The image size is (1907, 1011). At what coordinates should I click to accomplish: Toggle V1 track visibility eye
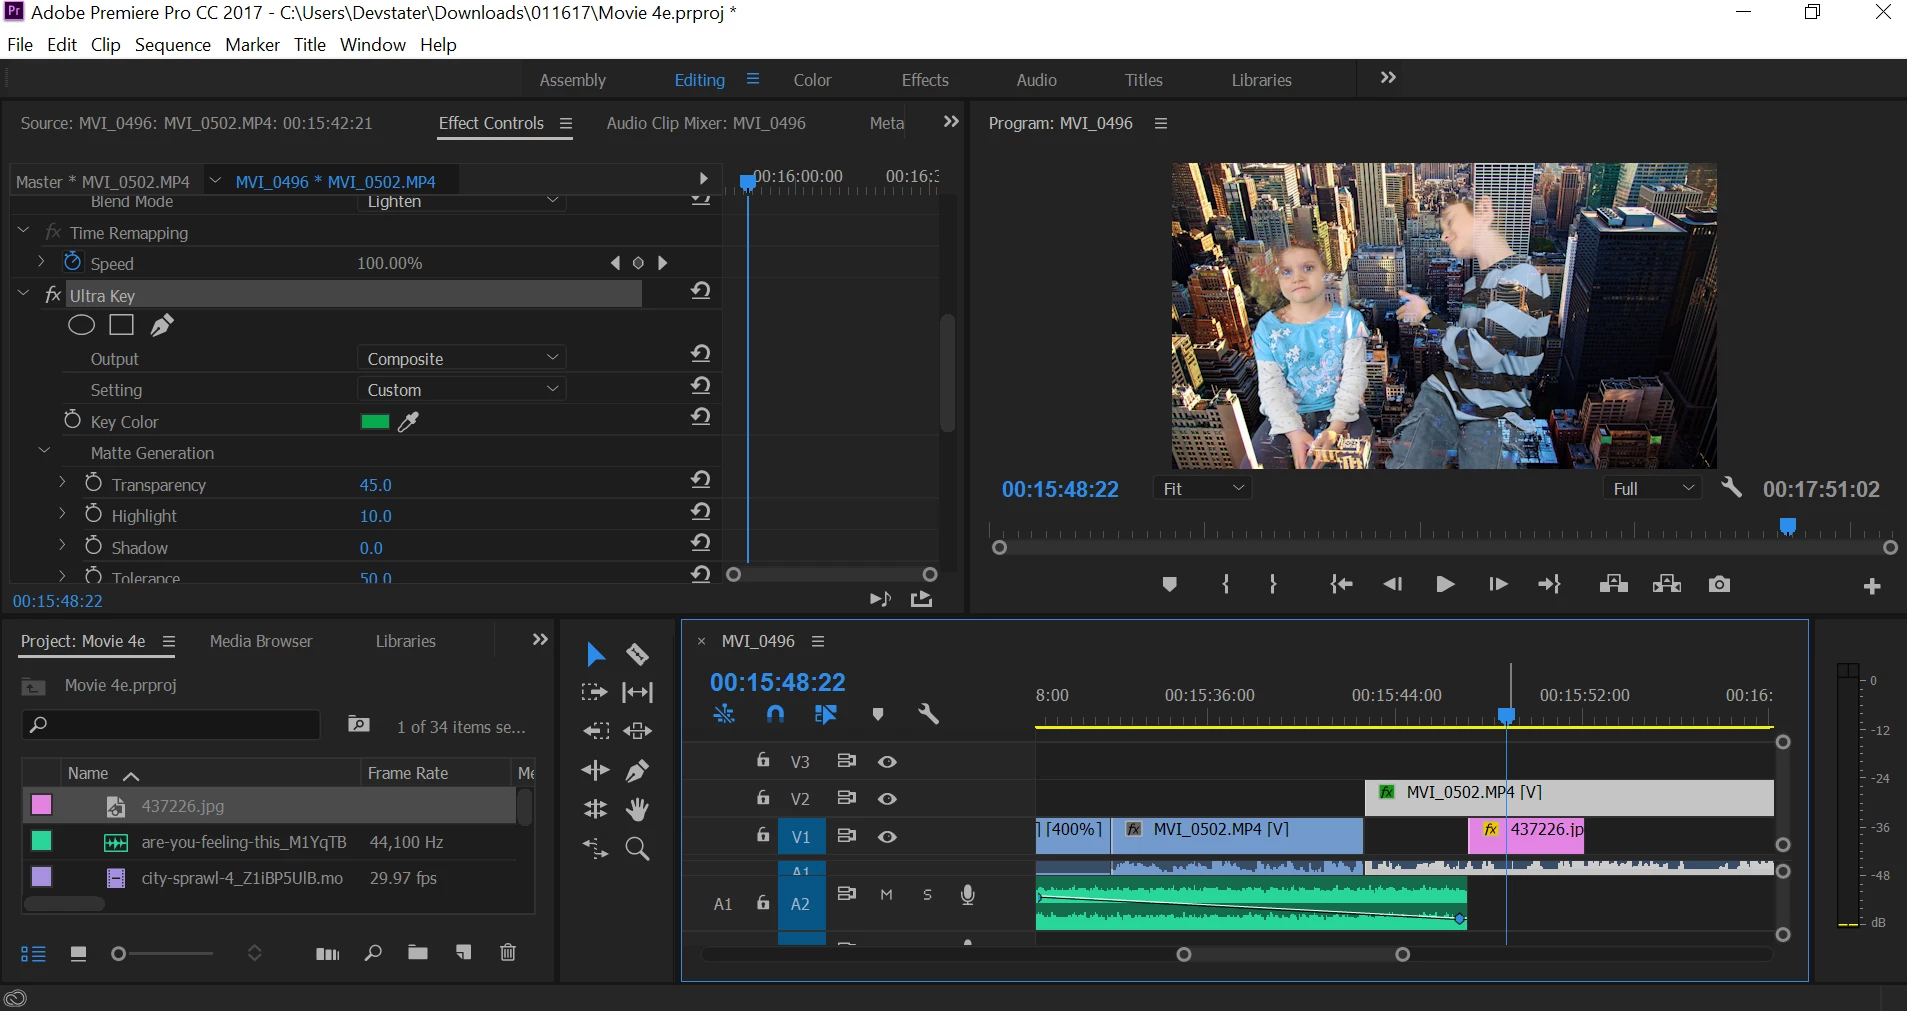click(x=887, y=837)
